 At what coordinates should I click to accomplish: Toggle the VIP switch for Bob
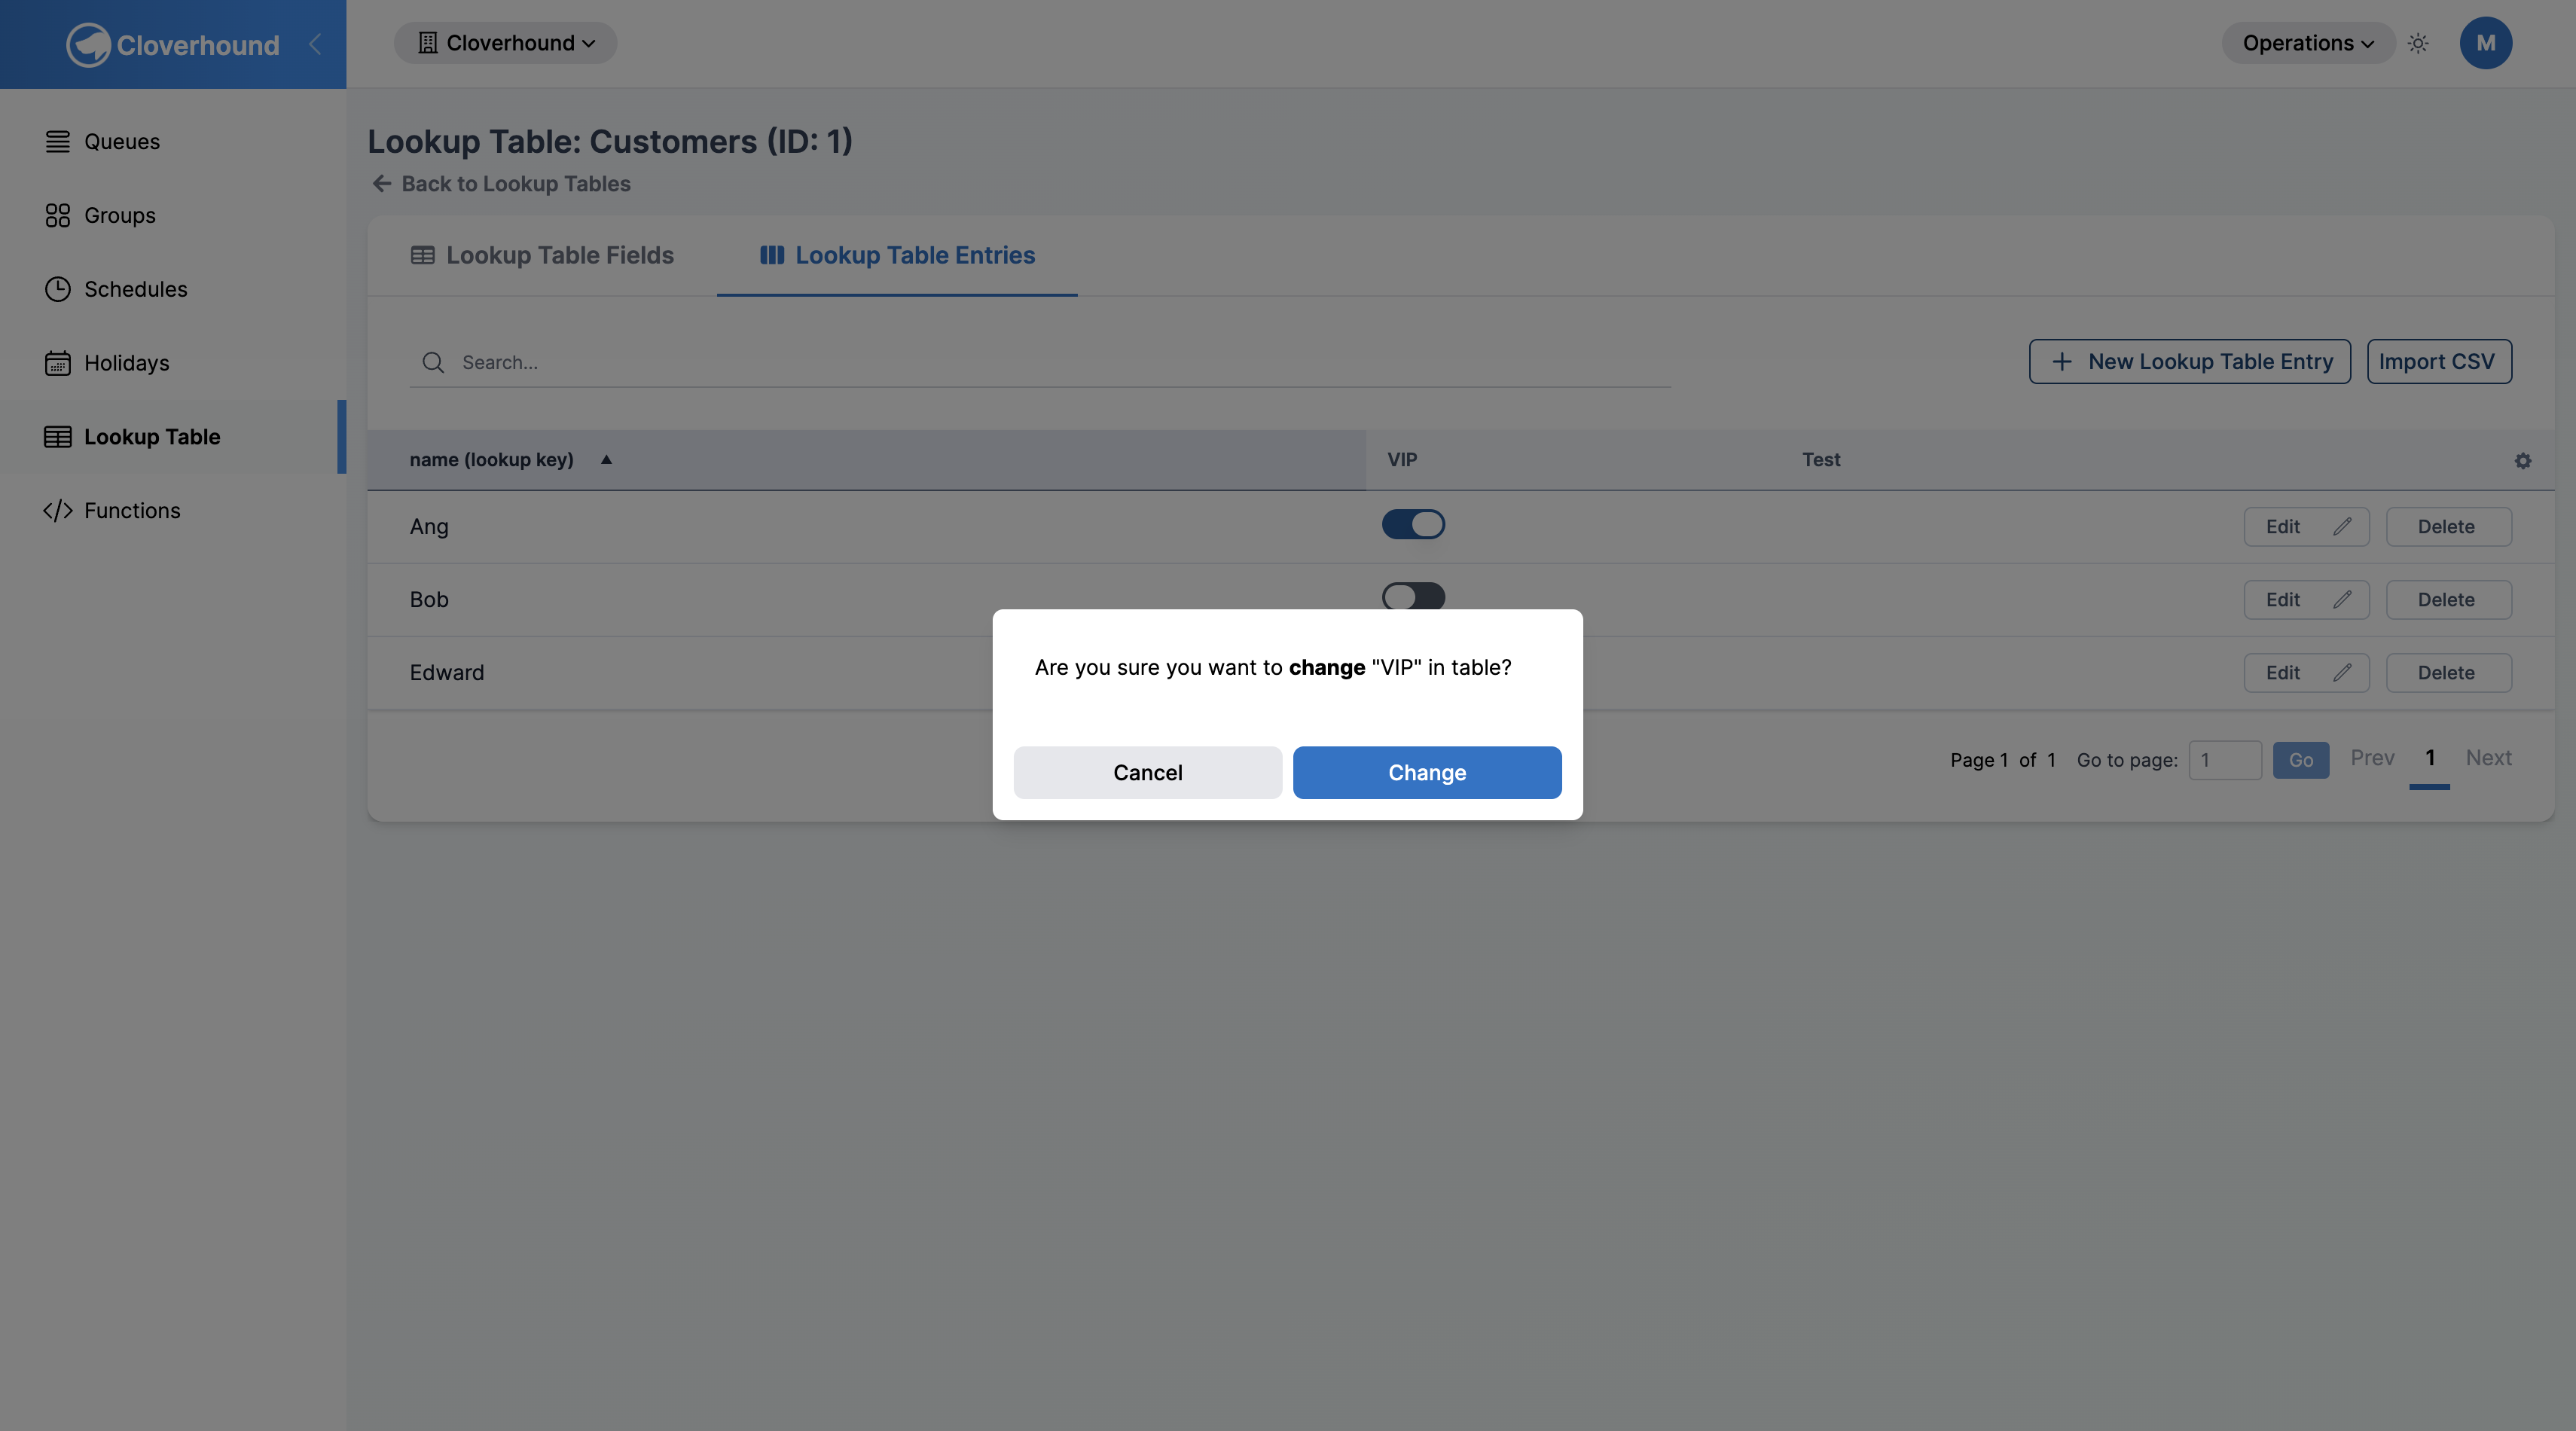(x=1413, y=596)
